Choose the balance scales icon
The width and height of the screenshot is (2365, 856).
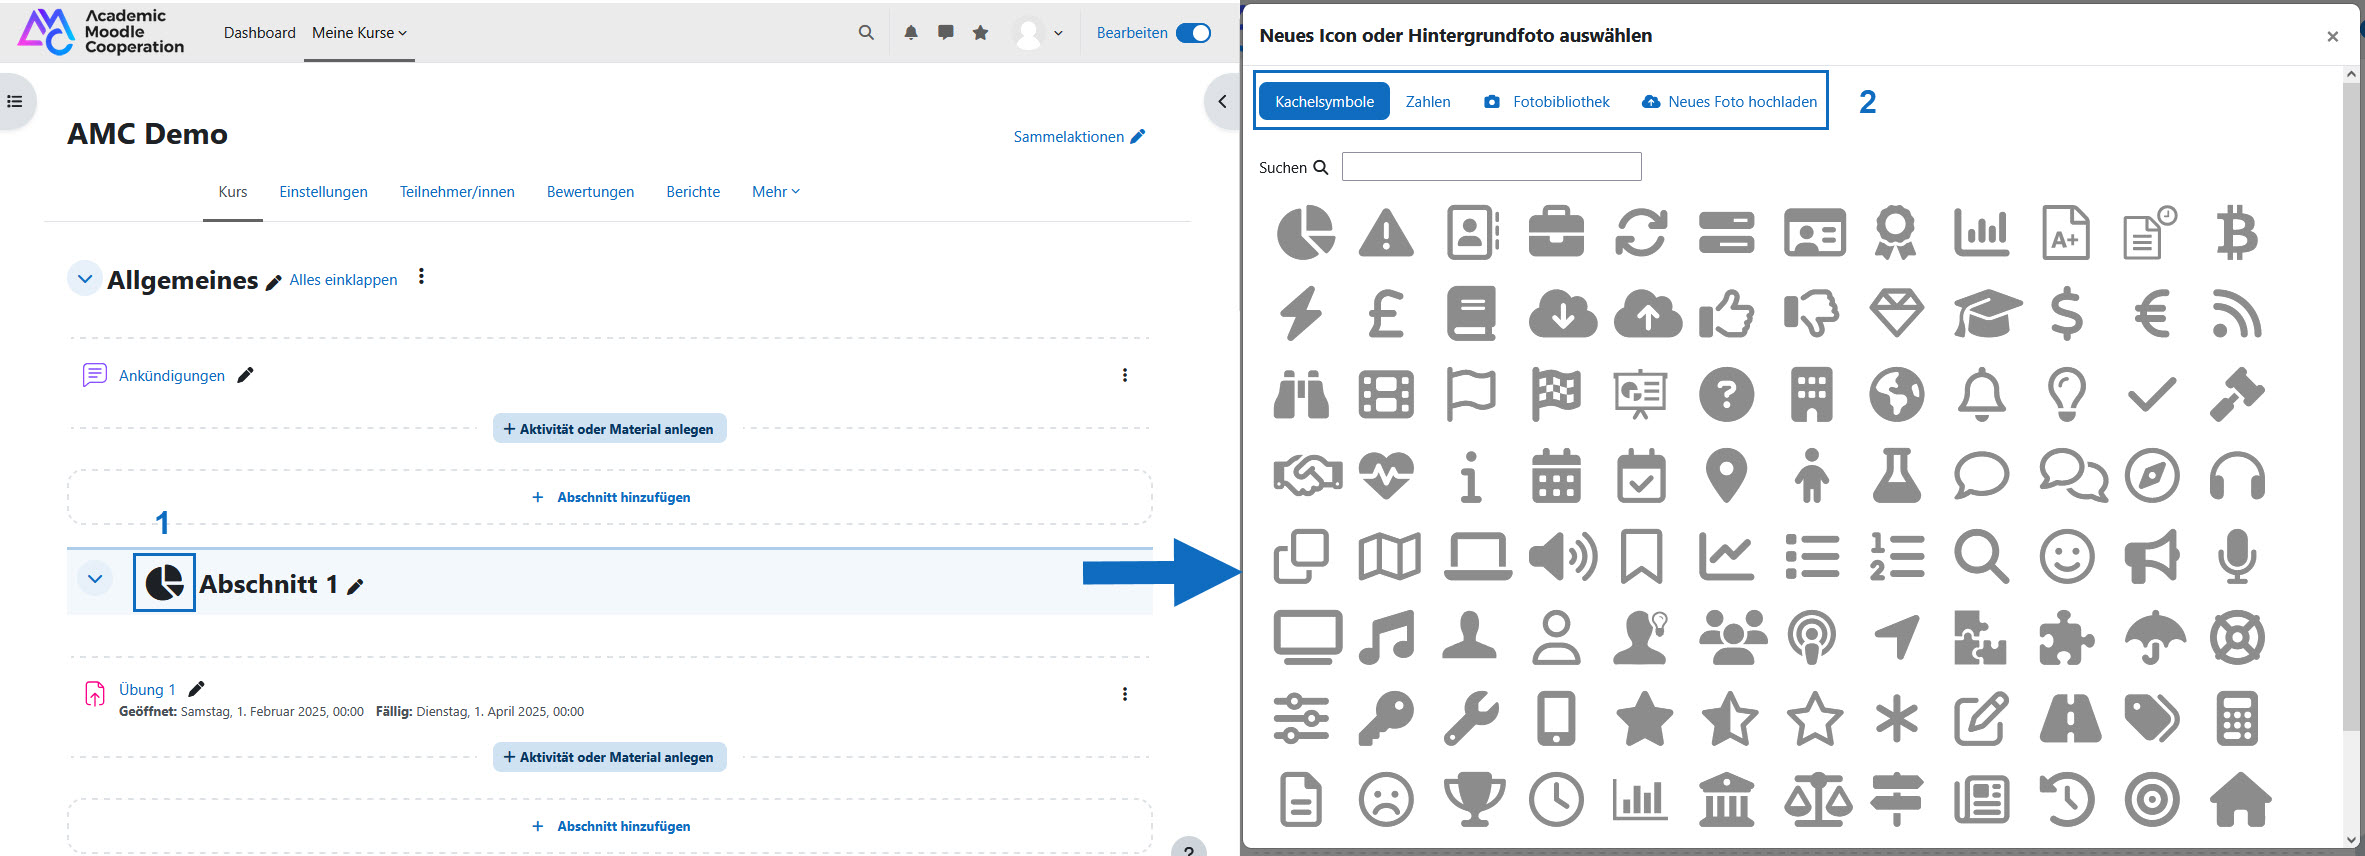click(x=1818, y=800)
